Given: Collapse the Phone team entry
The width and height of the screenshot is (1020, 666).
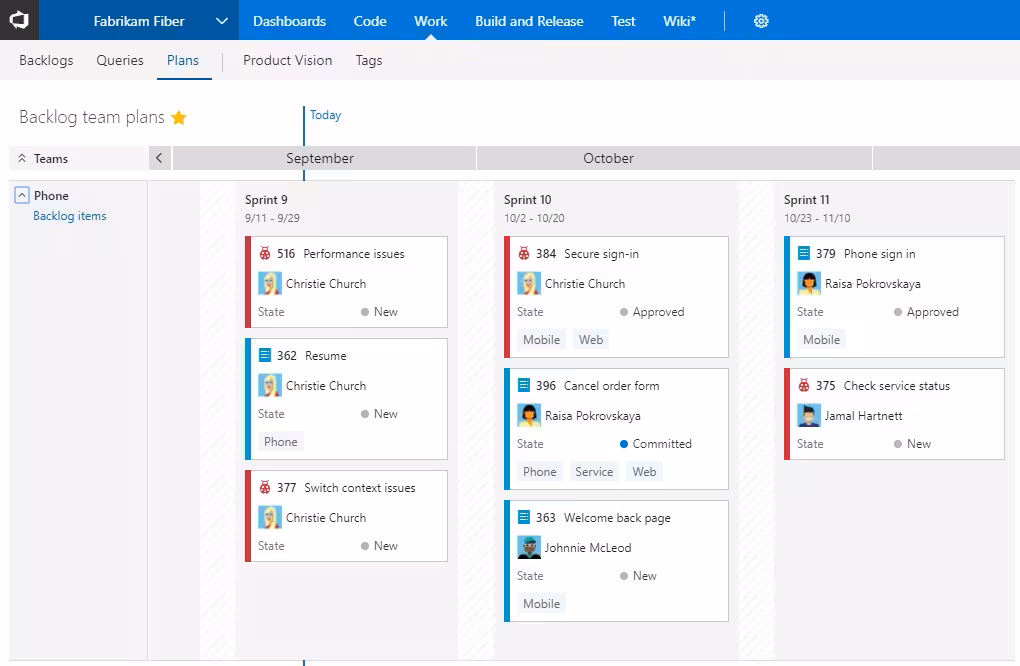Looking at the screenshot, I should pyautogui.click(x=21, y=195).
